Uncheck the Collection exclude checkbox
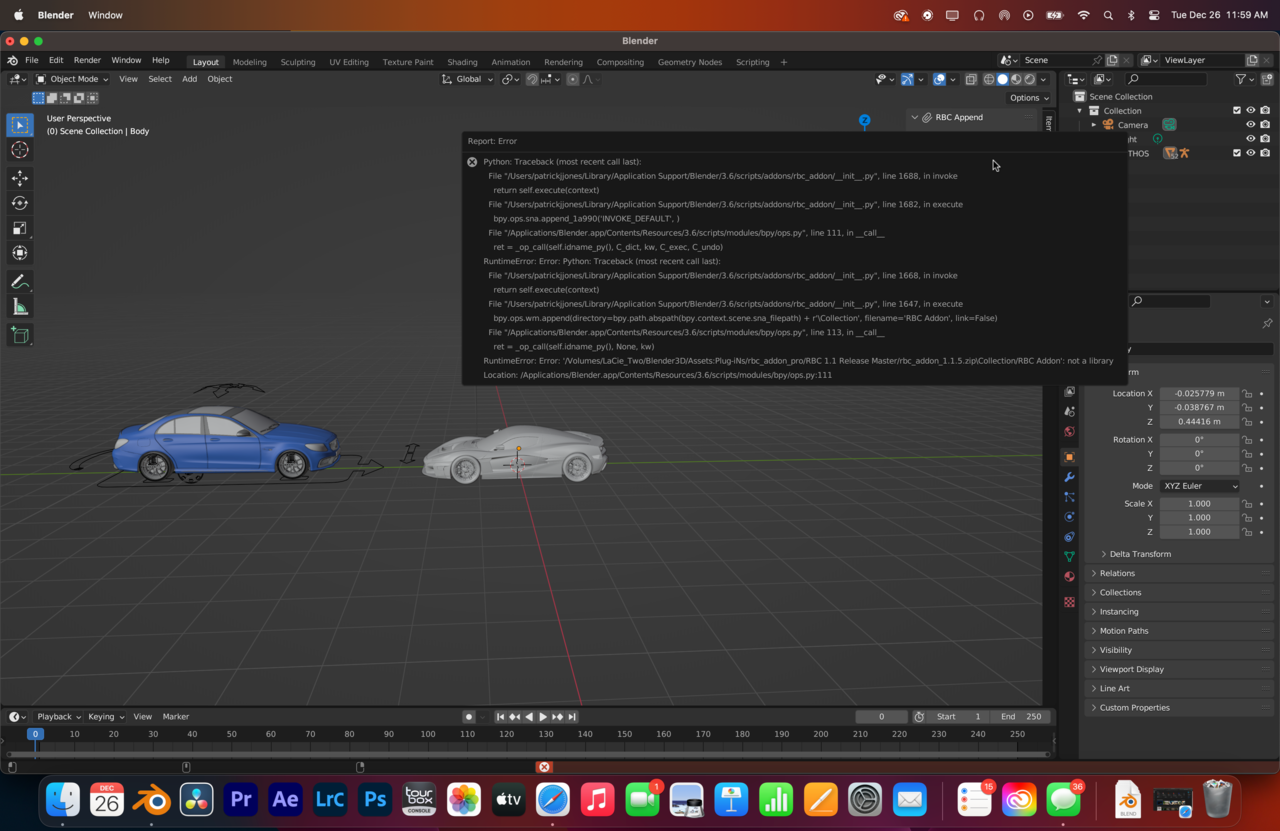Screen dimensions: 1280x831 (1237, 111)
